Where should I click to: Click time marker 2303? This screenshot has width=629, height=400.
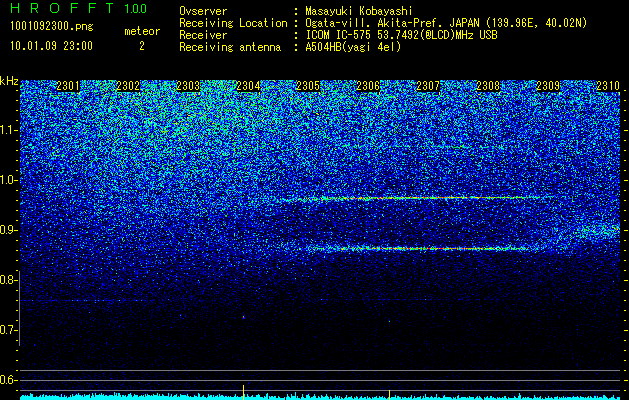pos(188,86)
